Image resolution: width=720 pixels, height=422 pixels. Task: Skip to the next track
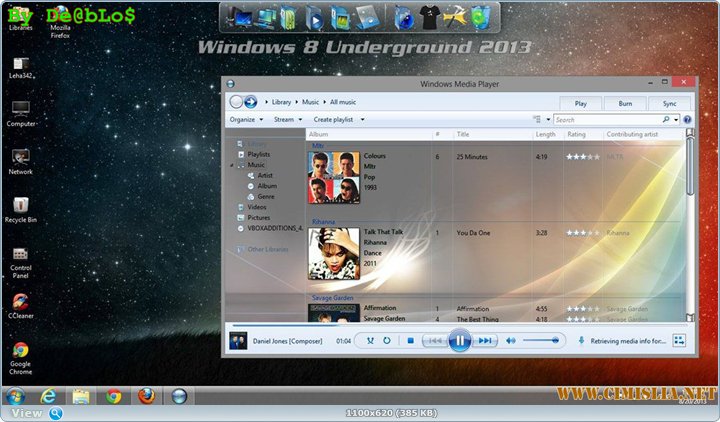pos(485,341)
